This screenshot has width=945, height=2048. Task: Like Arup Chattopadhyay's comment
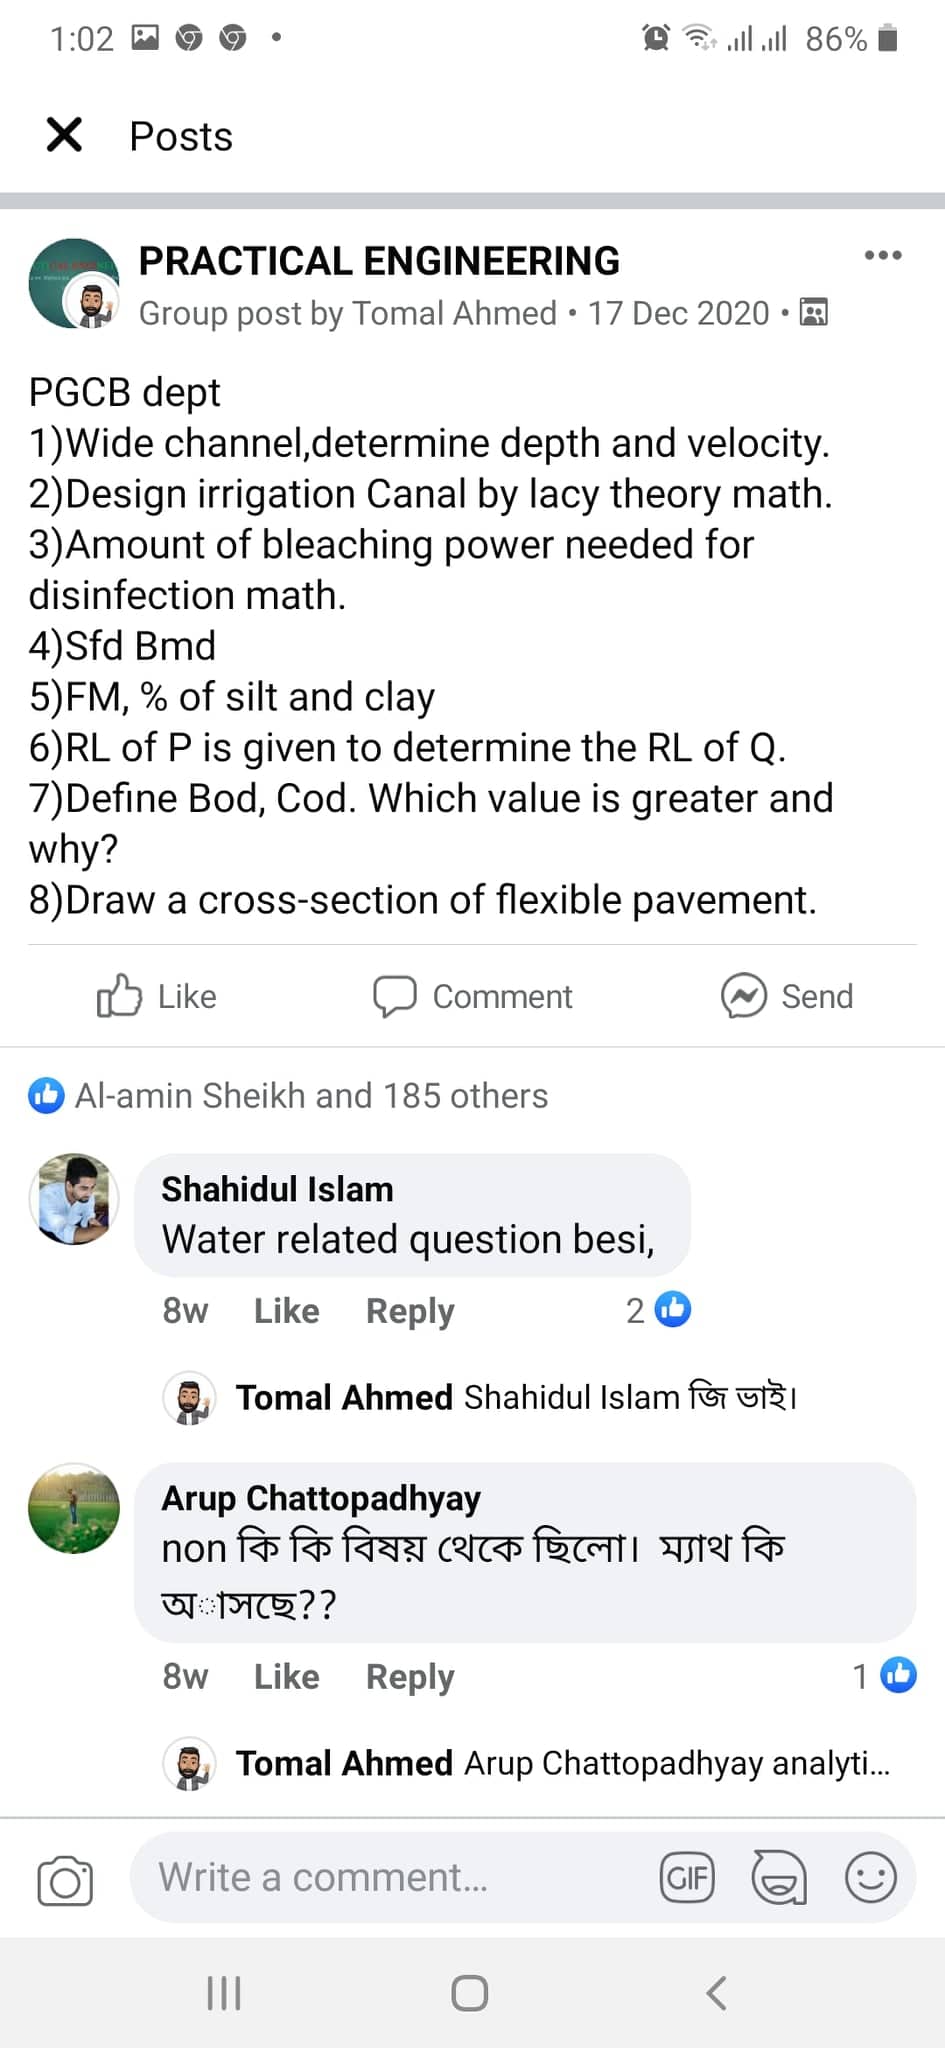tap(286, 1677)
